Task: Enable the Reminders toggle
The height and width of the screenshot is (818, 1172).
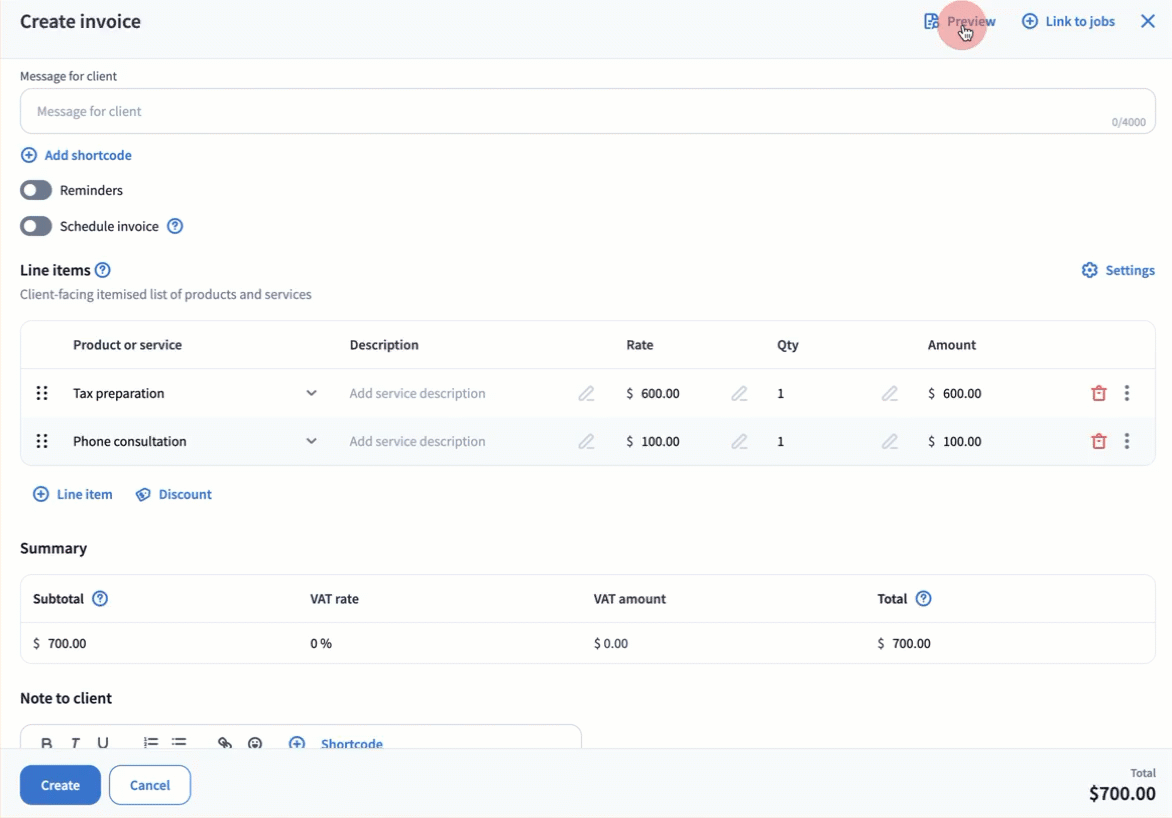Action: coord(36,190)
